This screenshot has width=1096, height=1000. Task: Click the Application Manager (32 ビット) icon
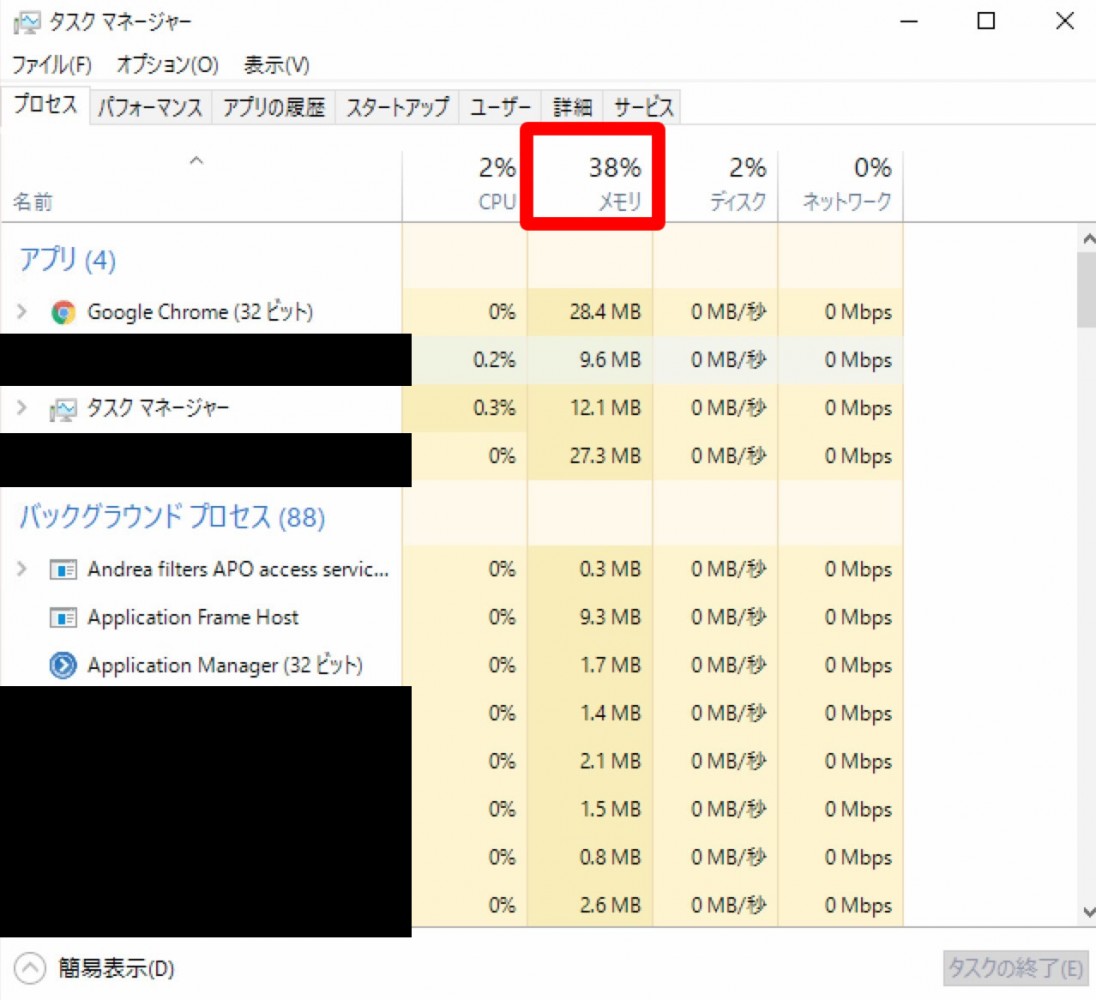63,665
